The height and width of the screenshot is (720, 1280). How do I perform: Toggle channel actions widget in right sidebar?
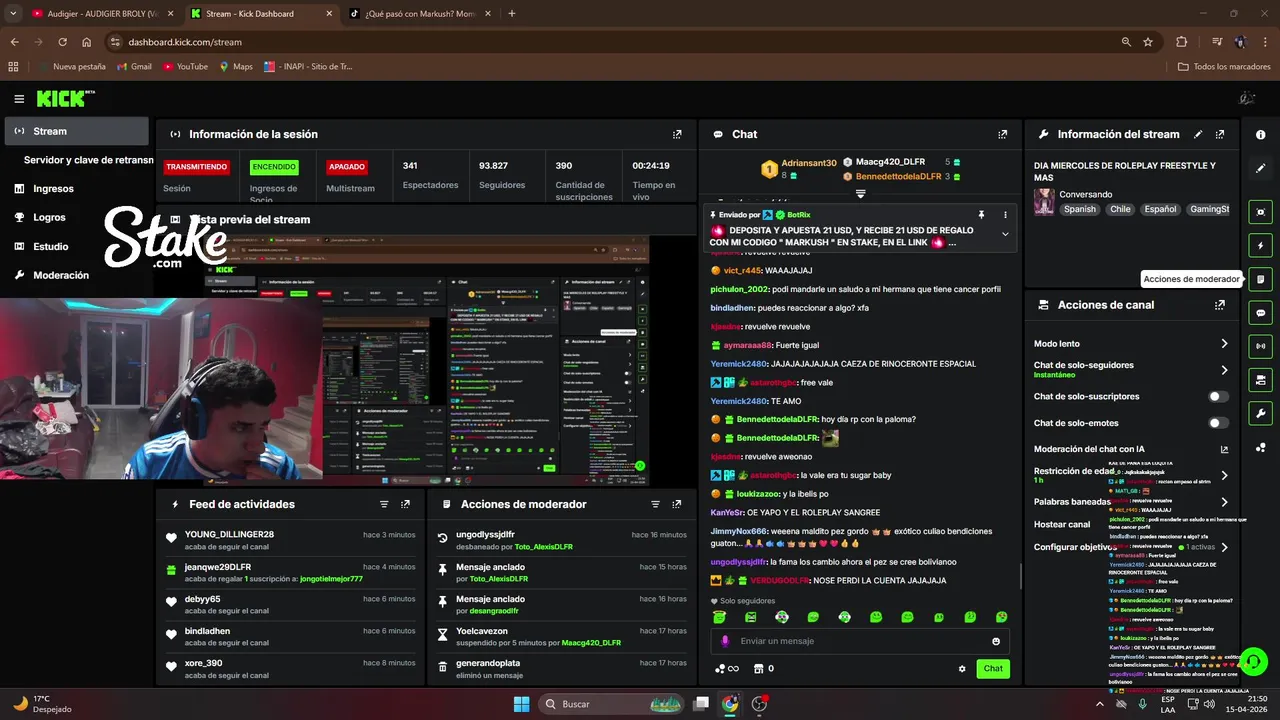pos(1261,380)
